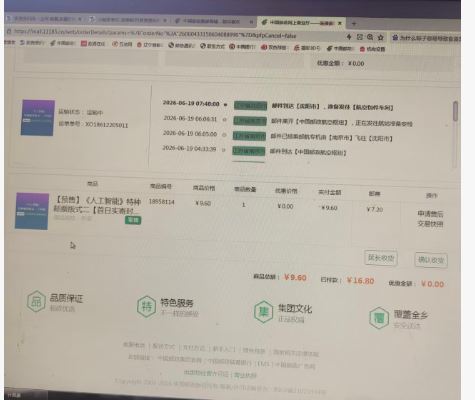Click the 特色服务 heading text
475x400 pixels.
pyautogui.click(x=177, y=303)
